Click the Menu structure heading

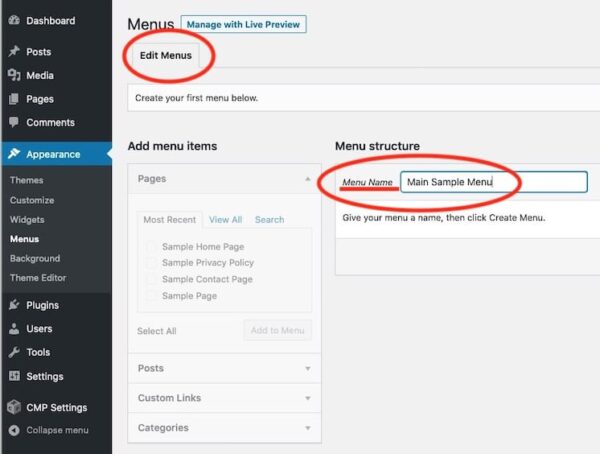(377, 146)
